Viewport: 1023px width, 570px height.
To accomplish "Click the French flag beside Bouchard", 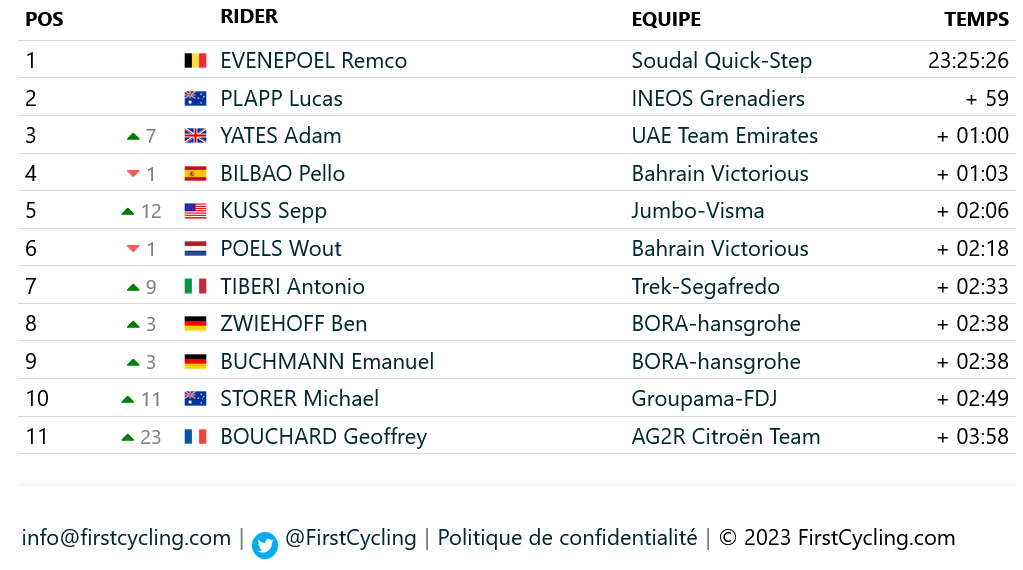I will 195,437.
